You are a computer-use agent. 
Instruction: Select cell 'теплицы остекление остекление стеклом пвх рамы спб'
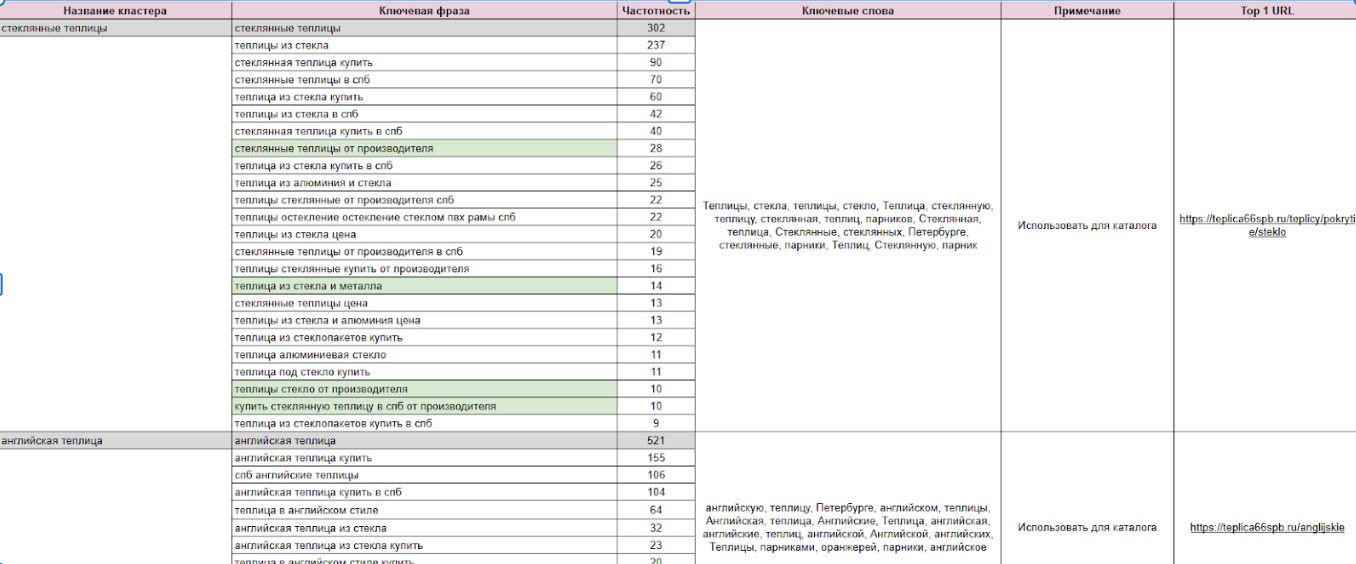[424, 217]
